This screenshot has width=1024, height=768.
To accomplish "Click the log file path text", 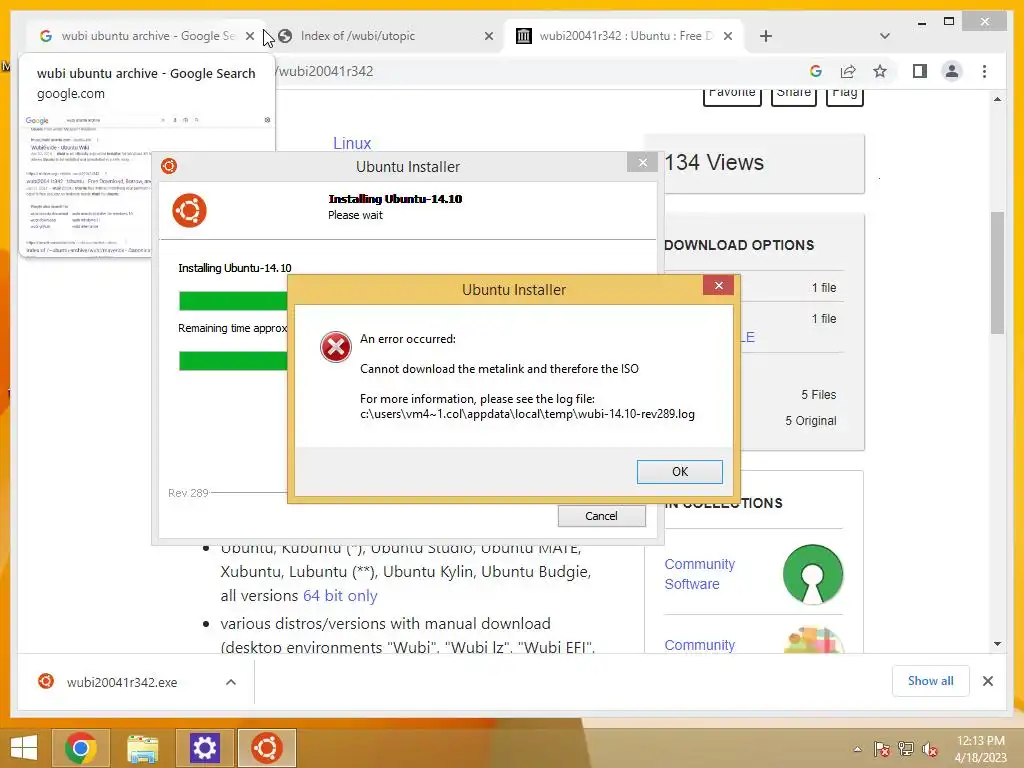I will point(527,414).
